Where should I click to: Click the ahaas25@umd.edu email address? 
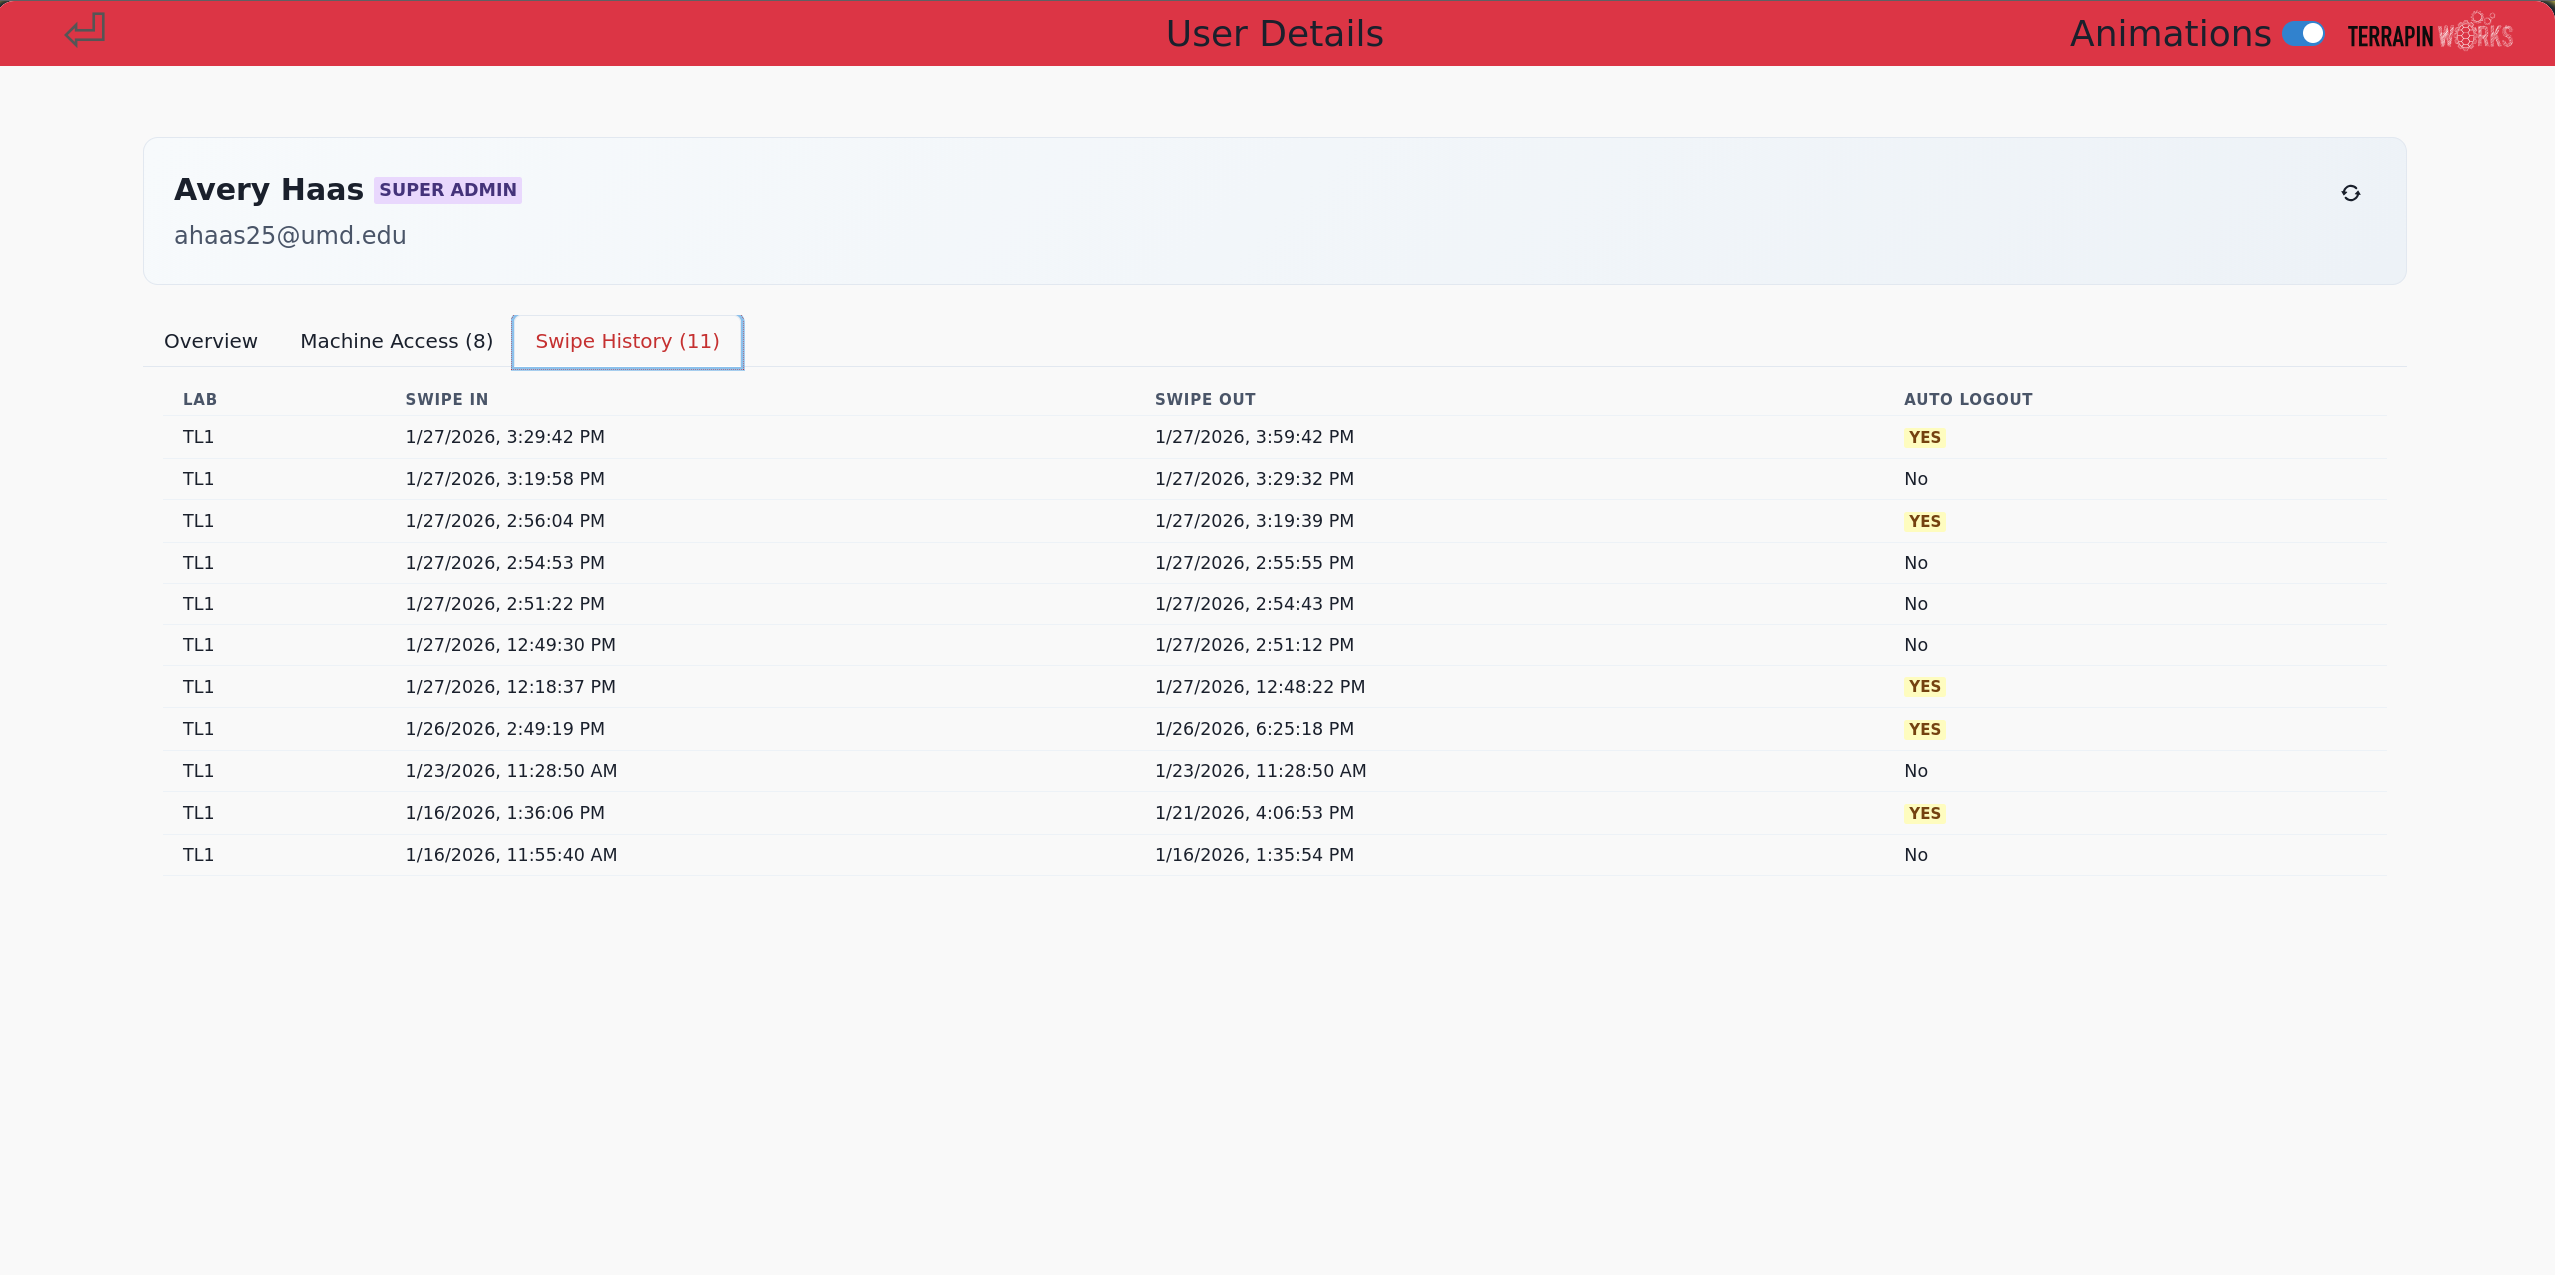pyautogui.click(x=290, y=236)
